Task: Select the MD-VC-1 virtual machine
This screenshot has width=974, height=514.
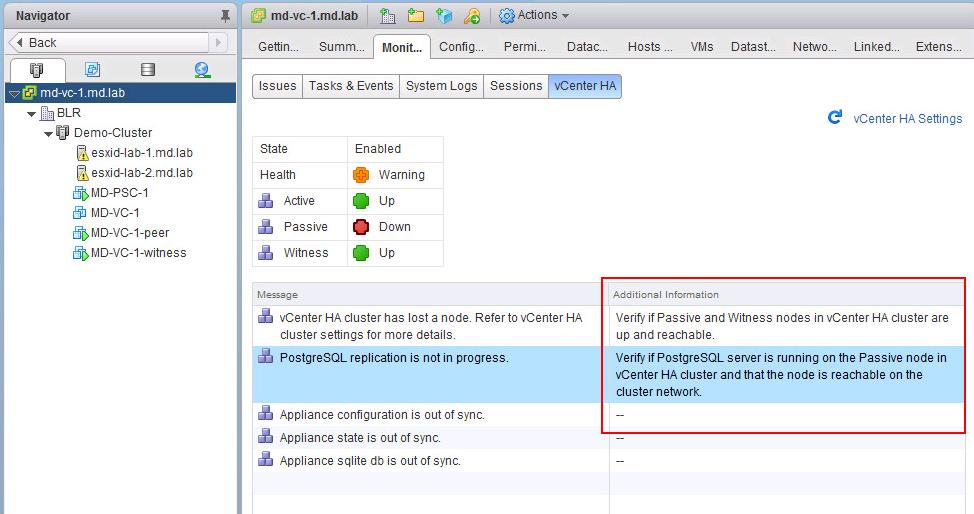Action: [x=115, y=213]
